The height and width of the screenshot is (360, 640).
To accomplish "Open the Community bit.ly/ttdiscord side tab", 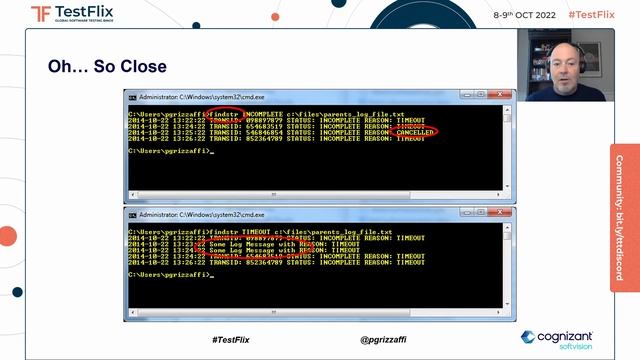I will [x=625, y=218].
